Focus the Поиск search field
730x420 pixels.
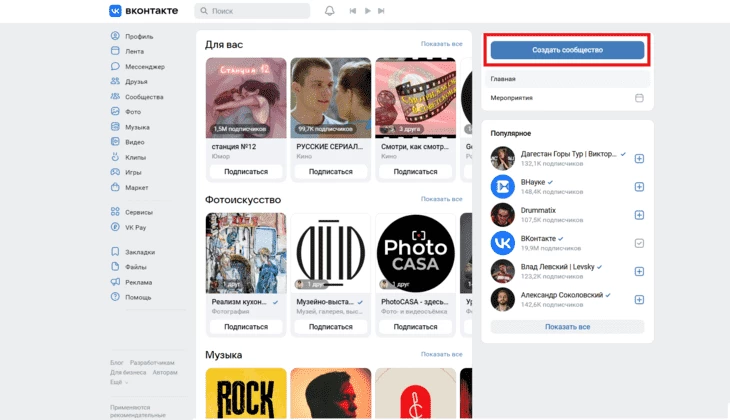pos(252,11)
